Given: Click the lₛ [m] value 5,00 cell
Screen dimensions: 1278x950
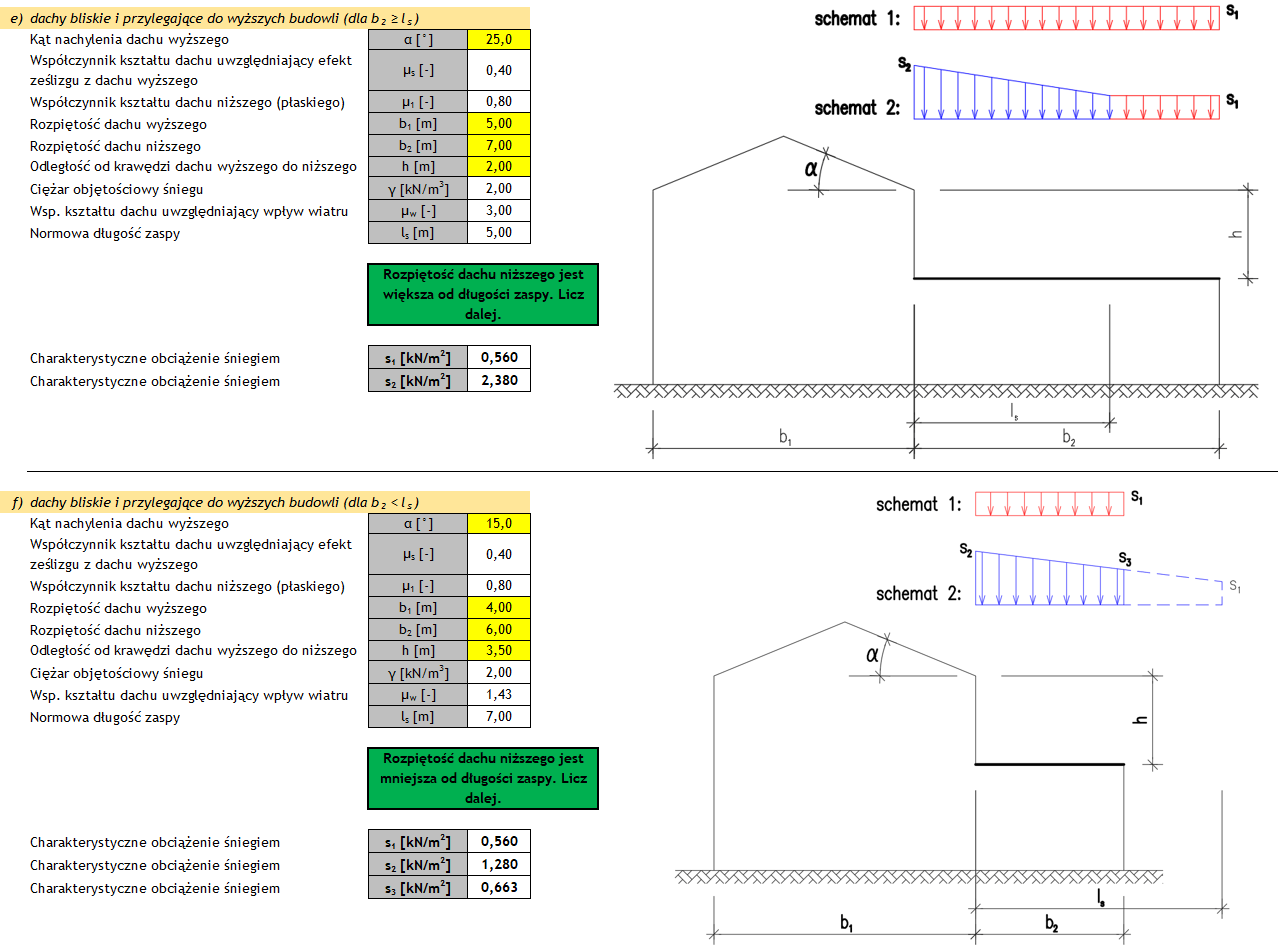Looking at the screenshot, I should (498, 233).
